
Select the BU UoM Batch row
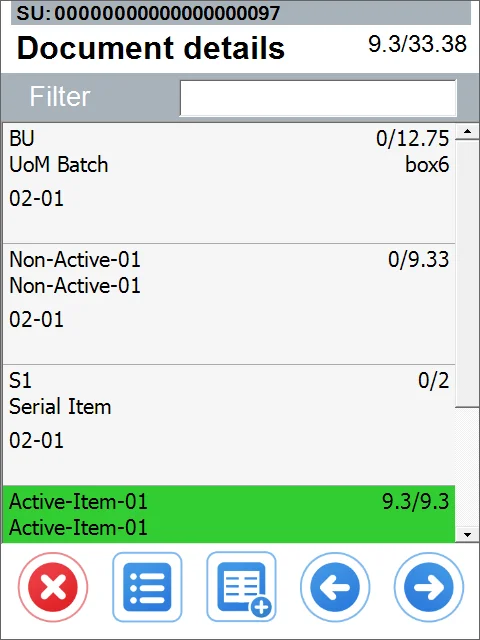pyautogui.click(x=229, y=183)
